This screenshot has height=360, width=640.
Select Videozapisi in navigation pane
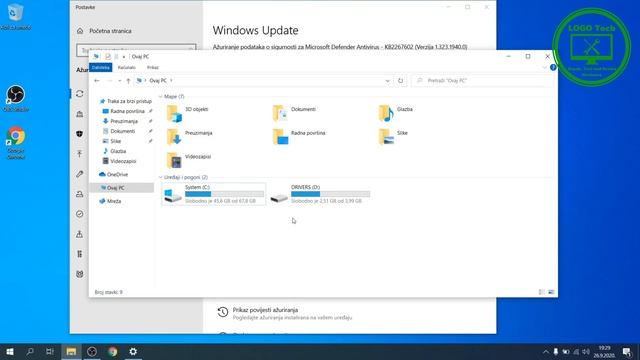pyautogui.click(x=120, y=161)
